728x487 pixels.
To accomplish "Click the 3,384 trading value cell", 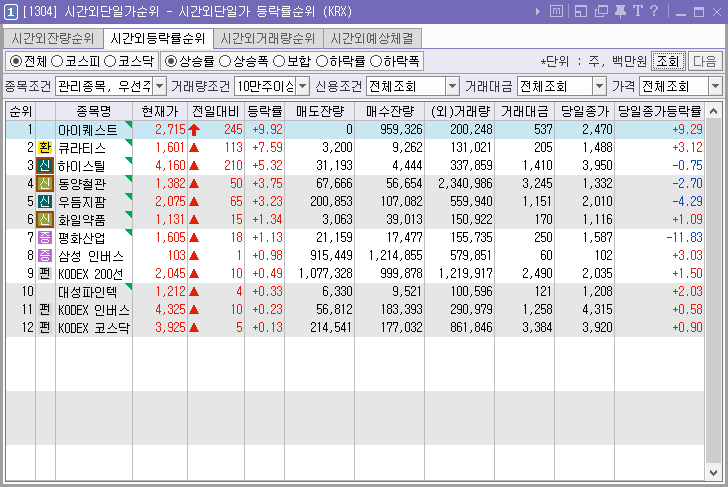I will coord(537,328).
